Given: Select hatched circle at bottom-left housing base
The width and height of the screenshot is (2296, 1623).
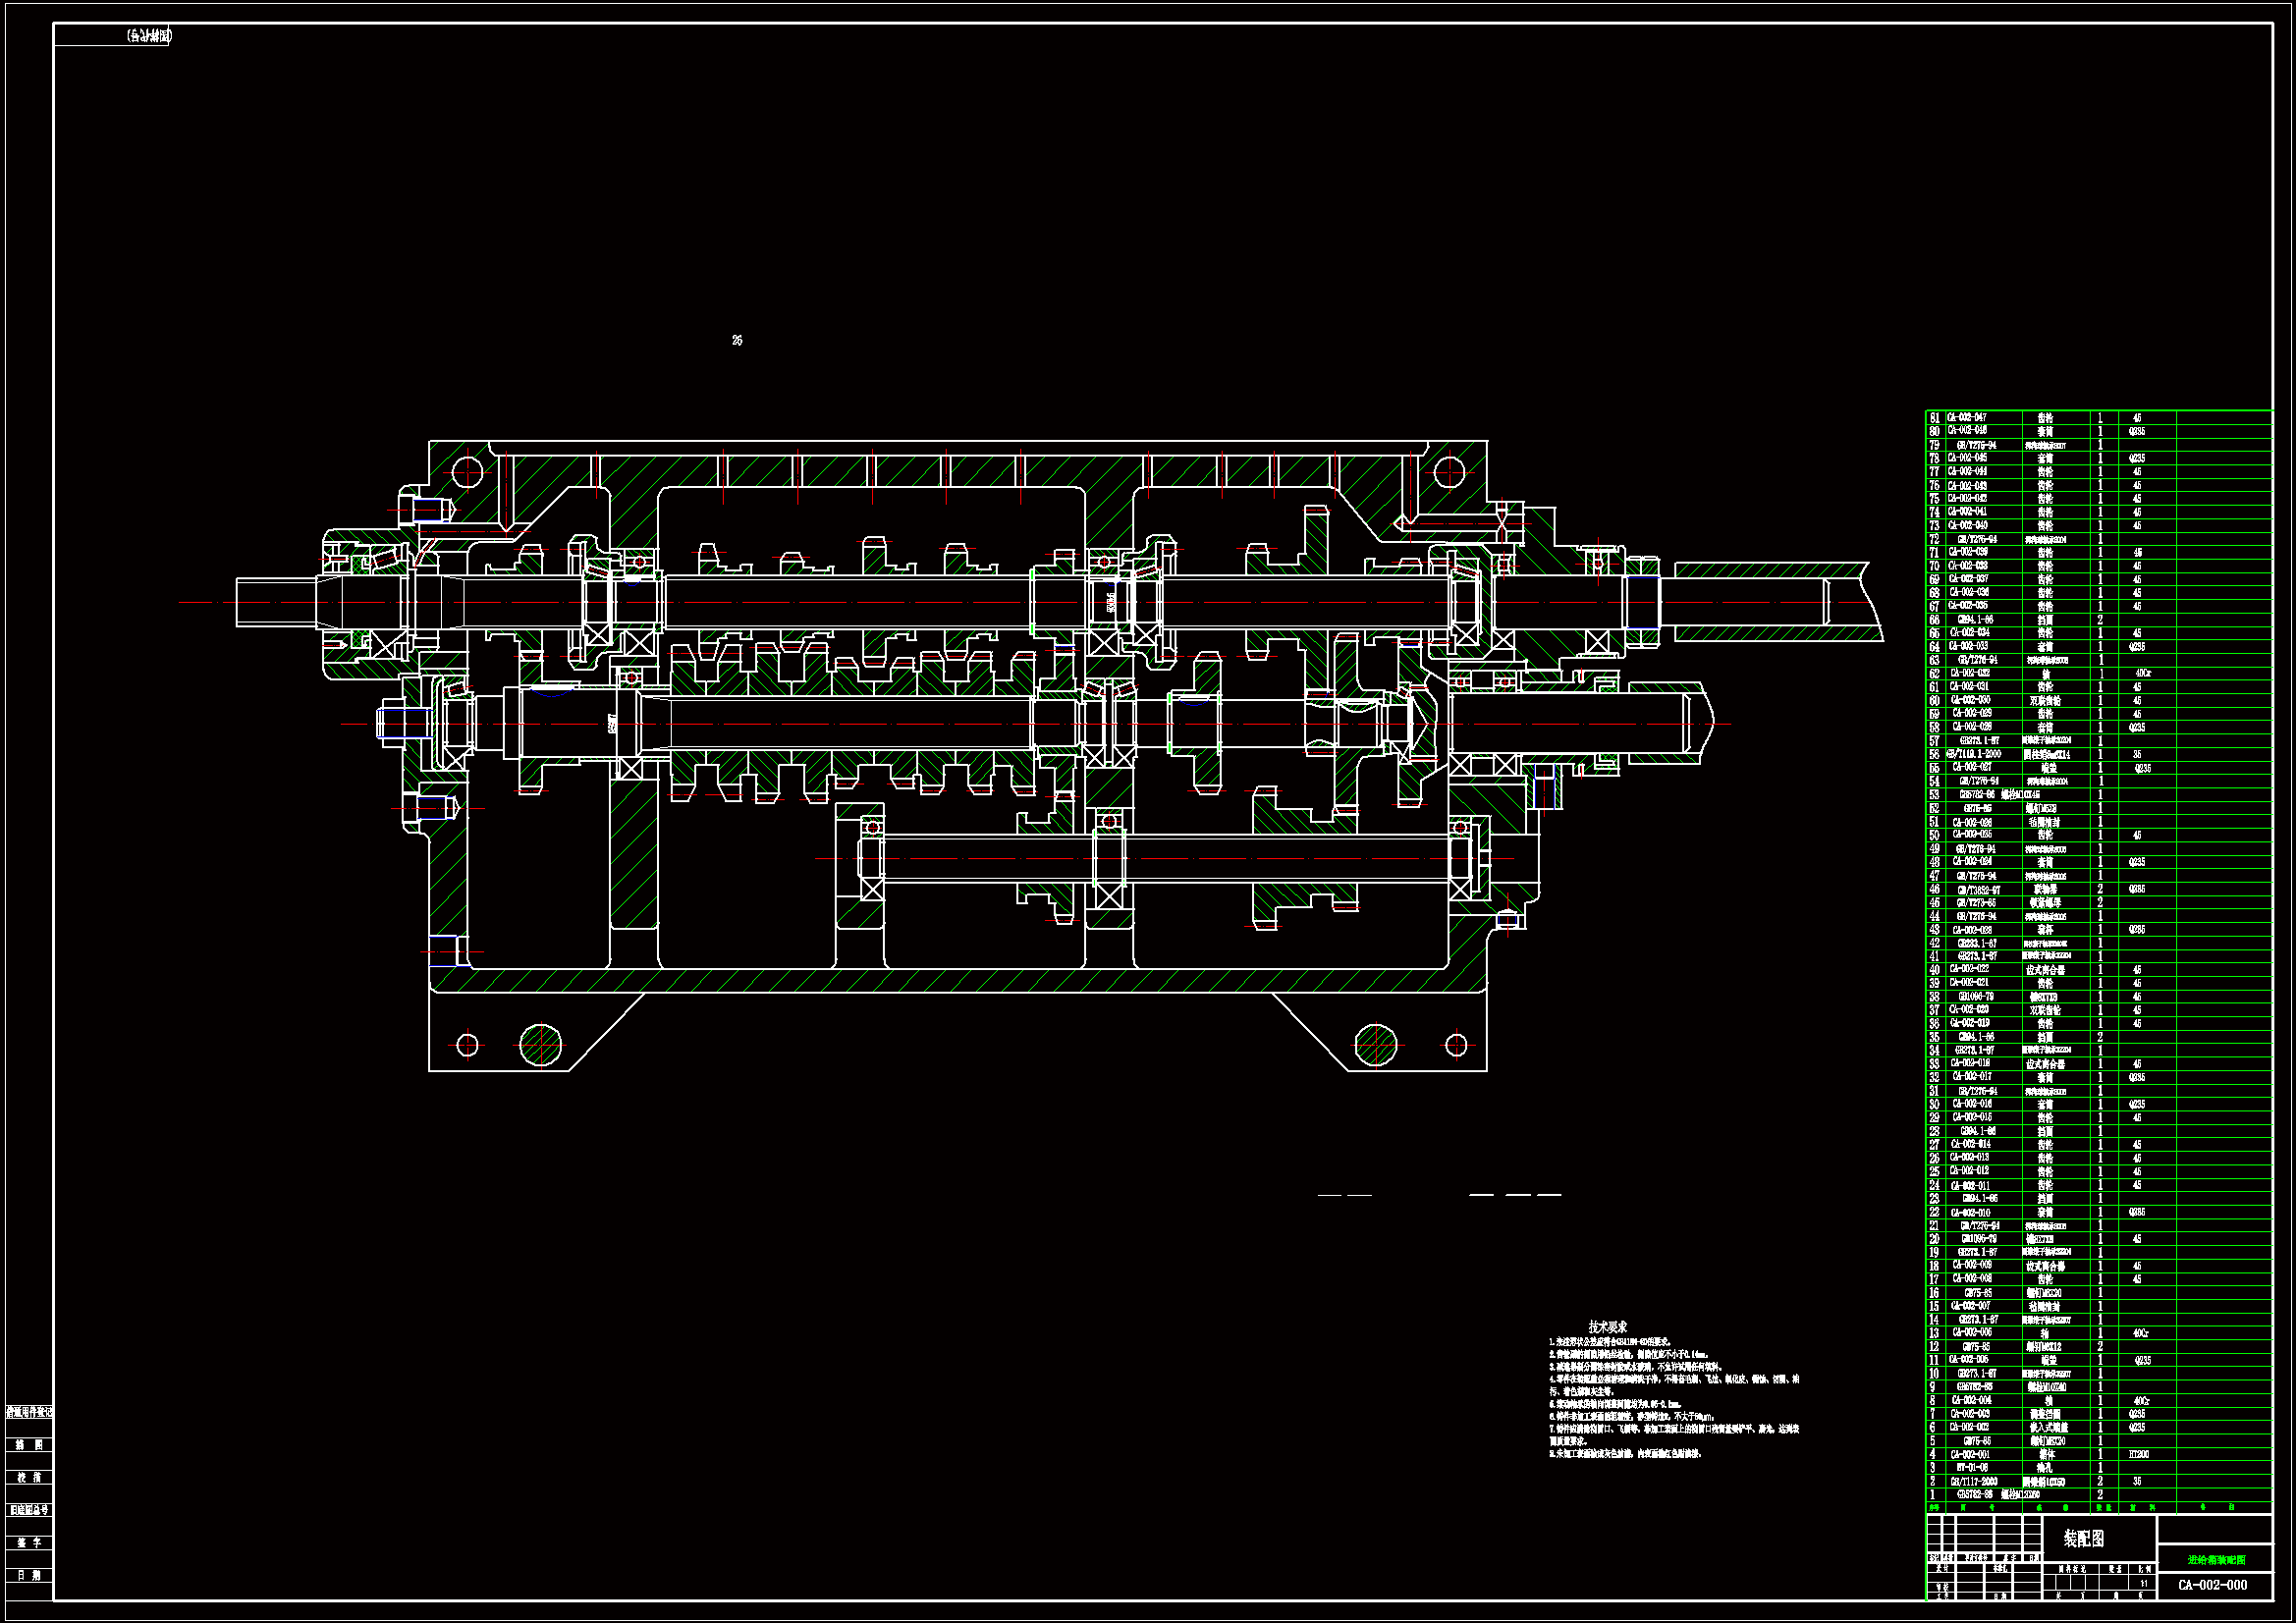Looking at the screenshot, I should tap(541, 1045).
